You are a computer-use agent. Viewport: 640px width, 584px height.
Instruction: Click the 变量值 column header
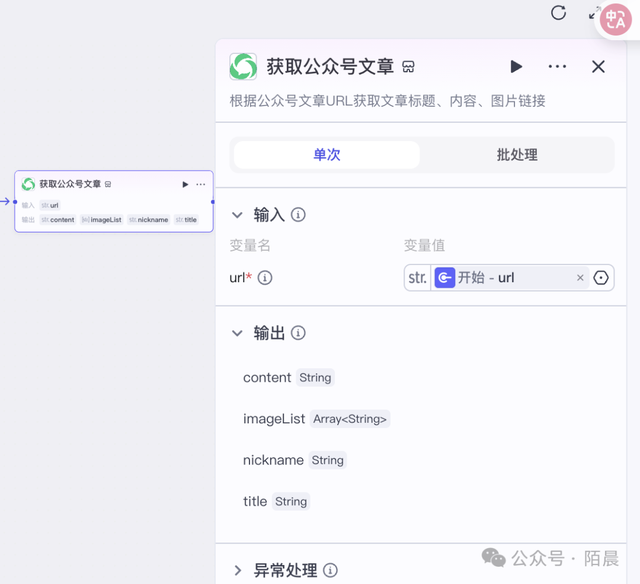click(x=424, y=246)
